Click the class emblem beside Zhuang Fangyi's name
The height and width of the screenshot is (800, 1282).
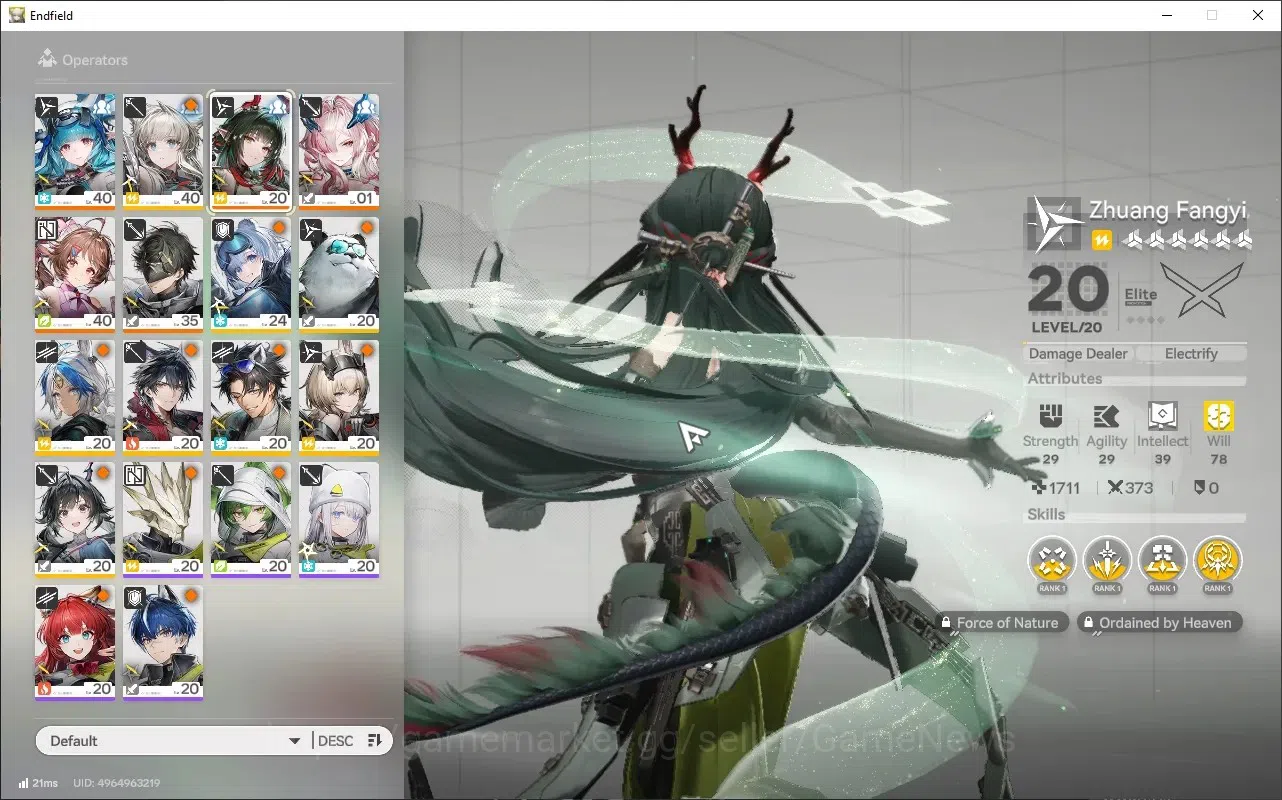[1054, 223]
